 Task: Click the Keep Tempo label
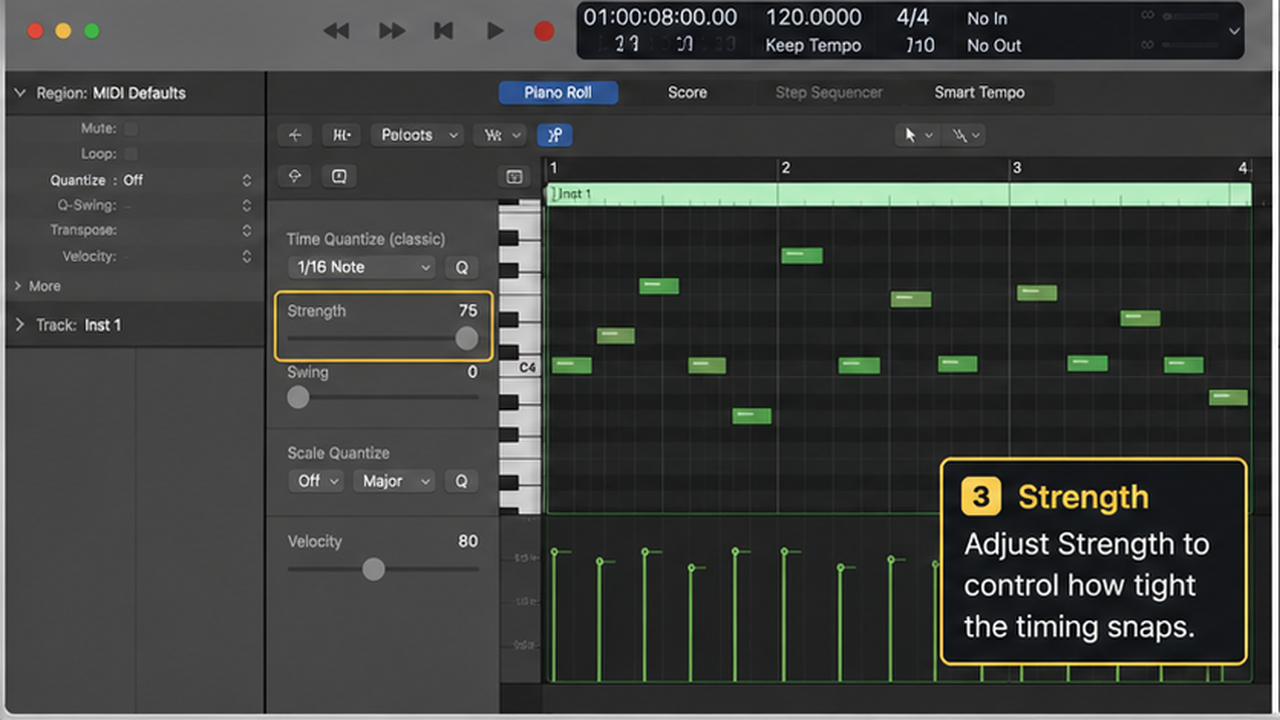click(813, 45)
